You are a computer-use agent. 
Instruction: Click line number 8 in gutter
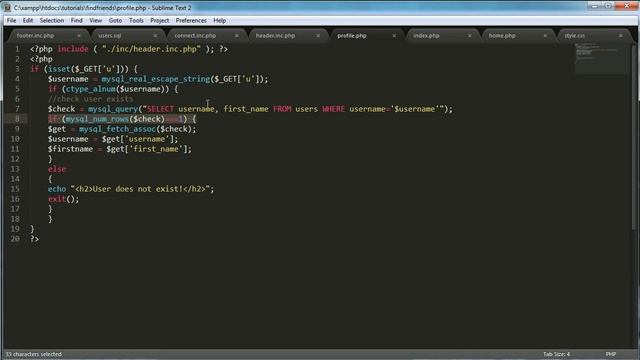(x=17, y=119)
